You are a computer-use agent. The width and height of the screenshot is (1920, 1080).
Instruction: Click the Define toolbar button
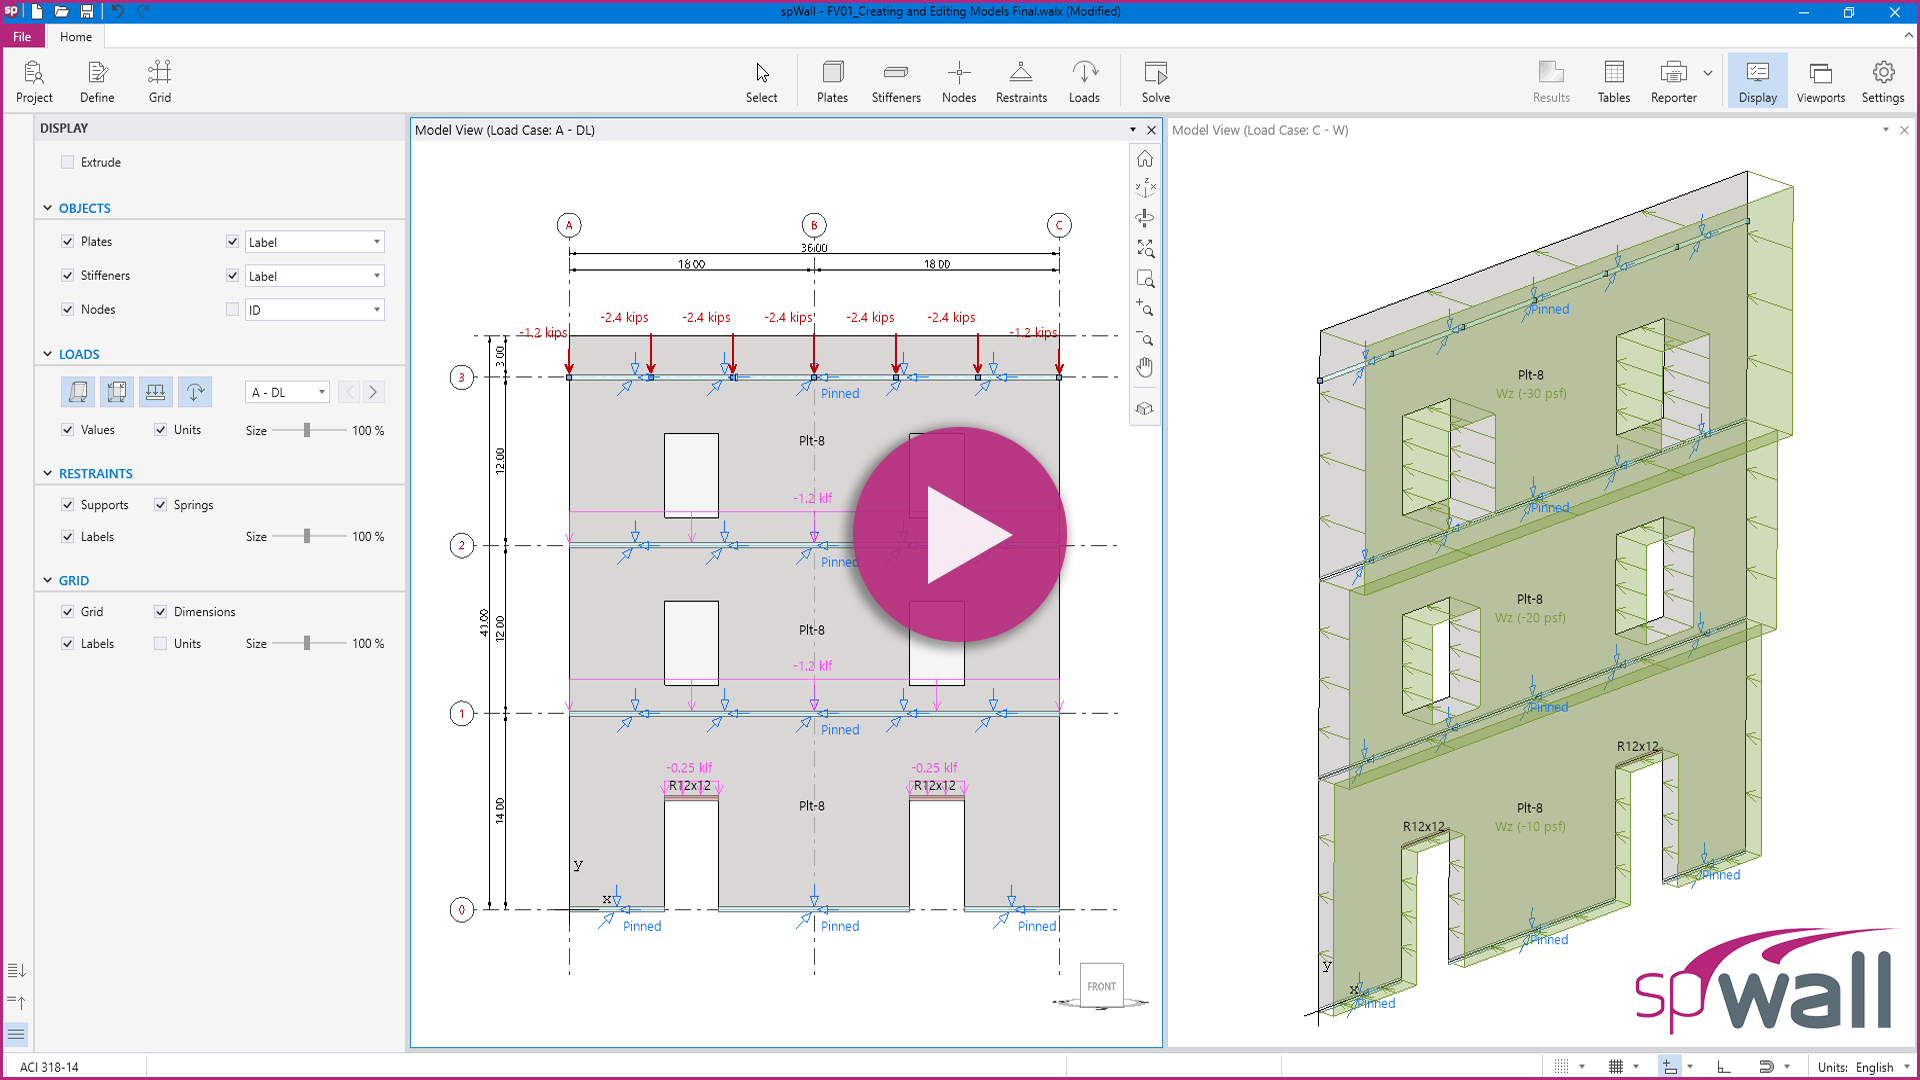click(96, 80)
